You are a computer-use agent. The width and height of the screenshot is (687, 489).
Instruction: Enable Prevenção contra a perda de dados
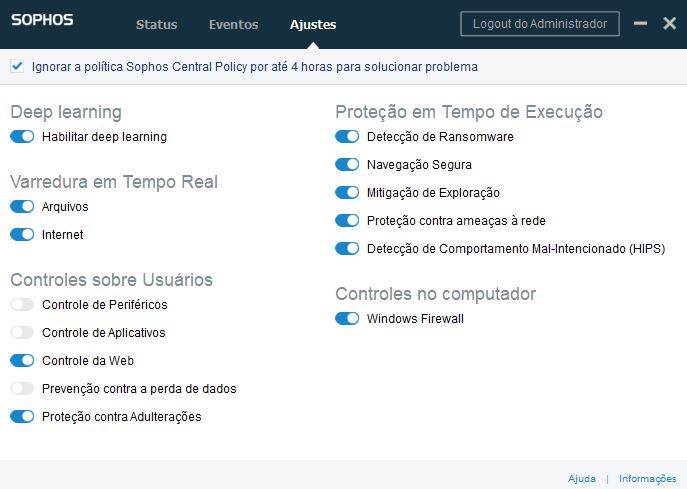coord(22,389)
